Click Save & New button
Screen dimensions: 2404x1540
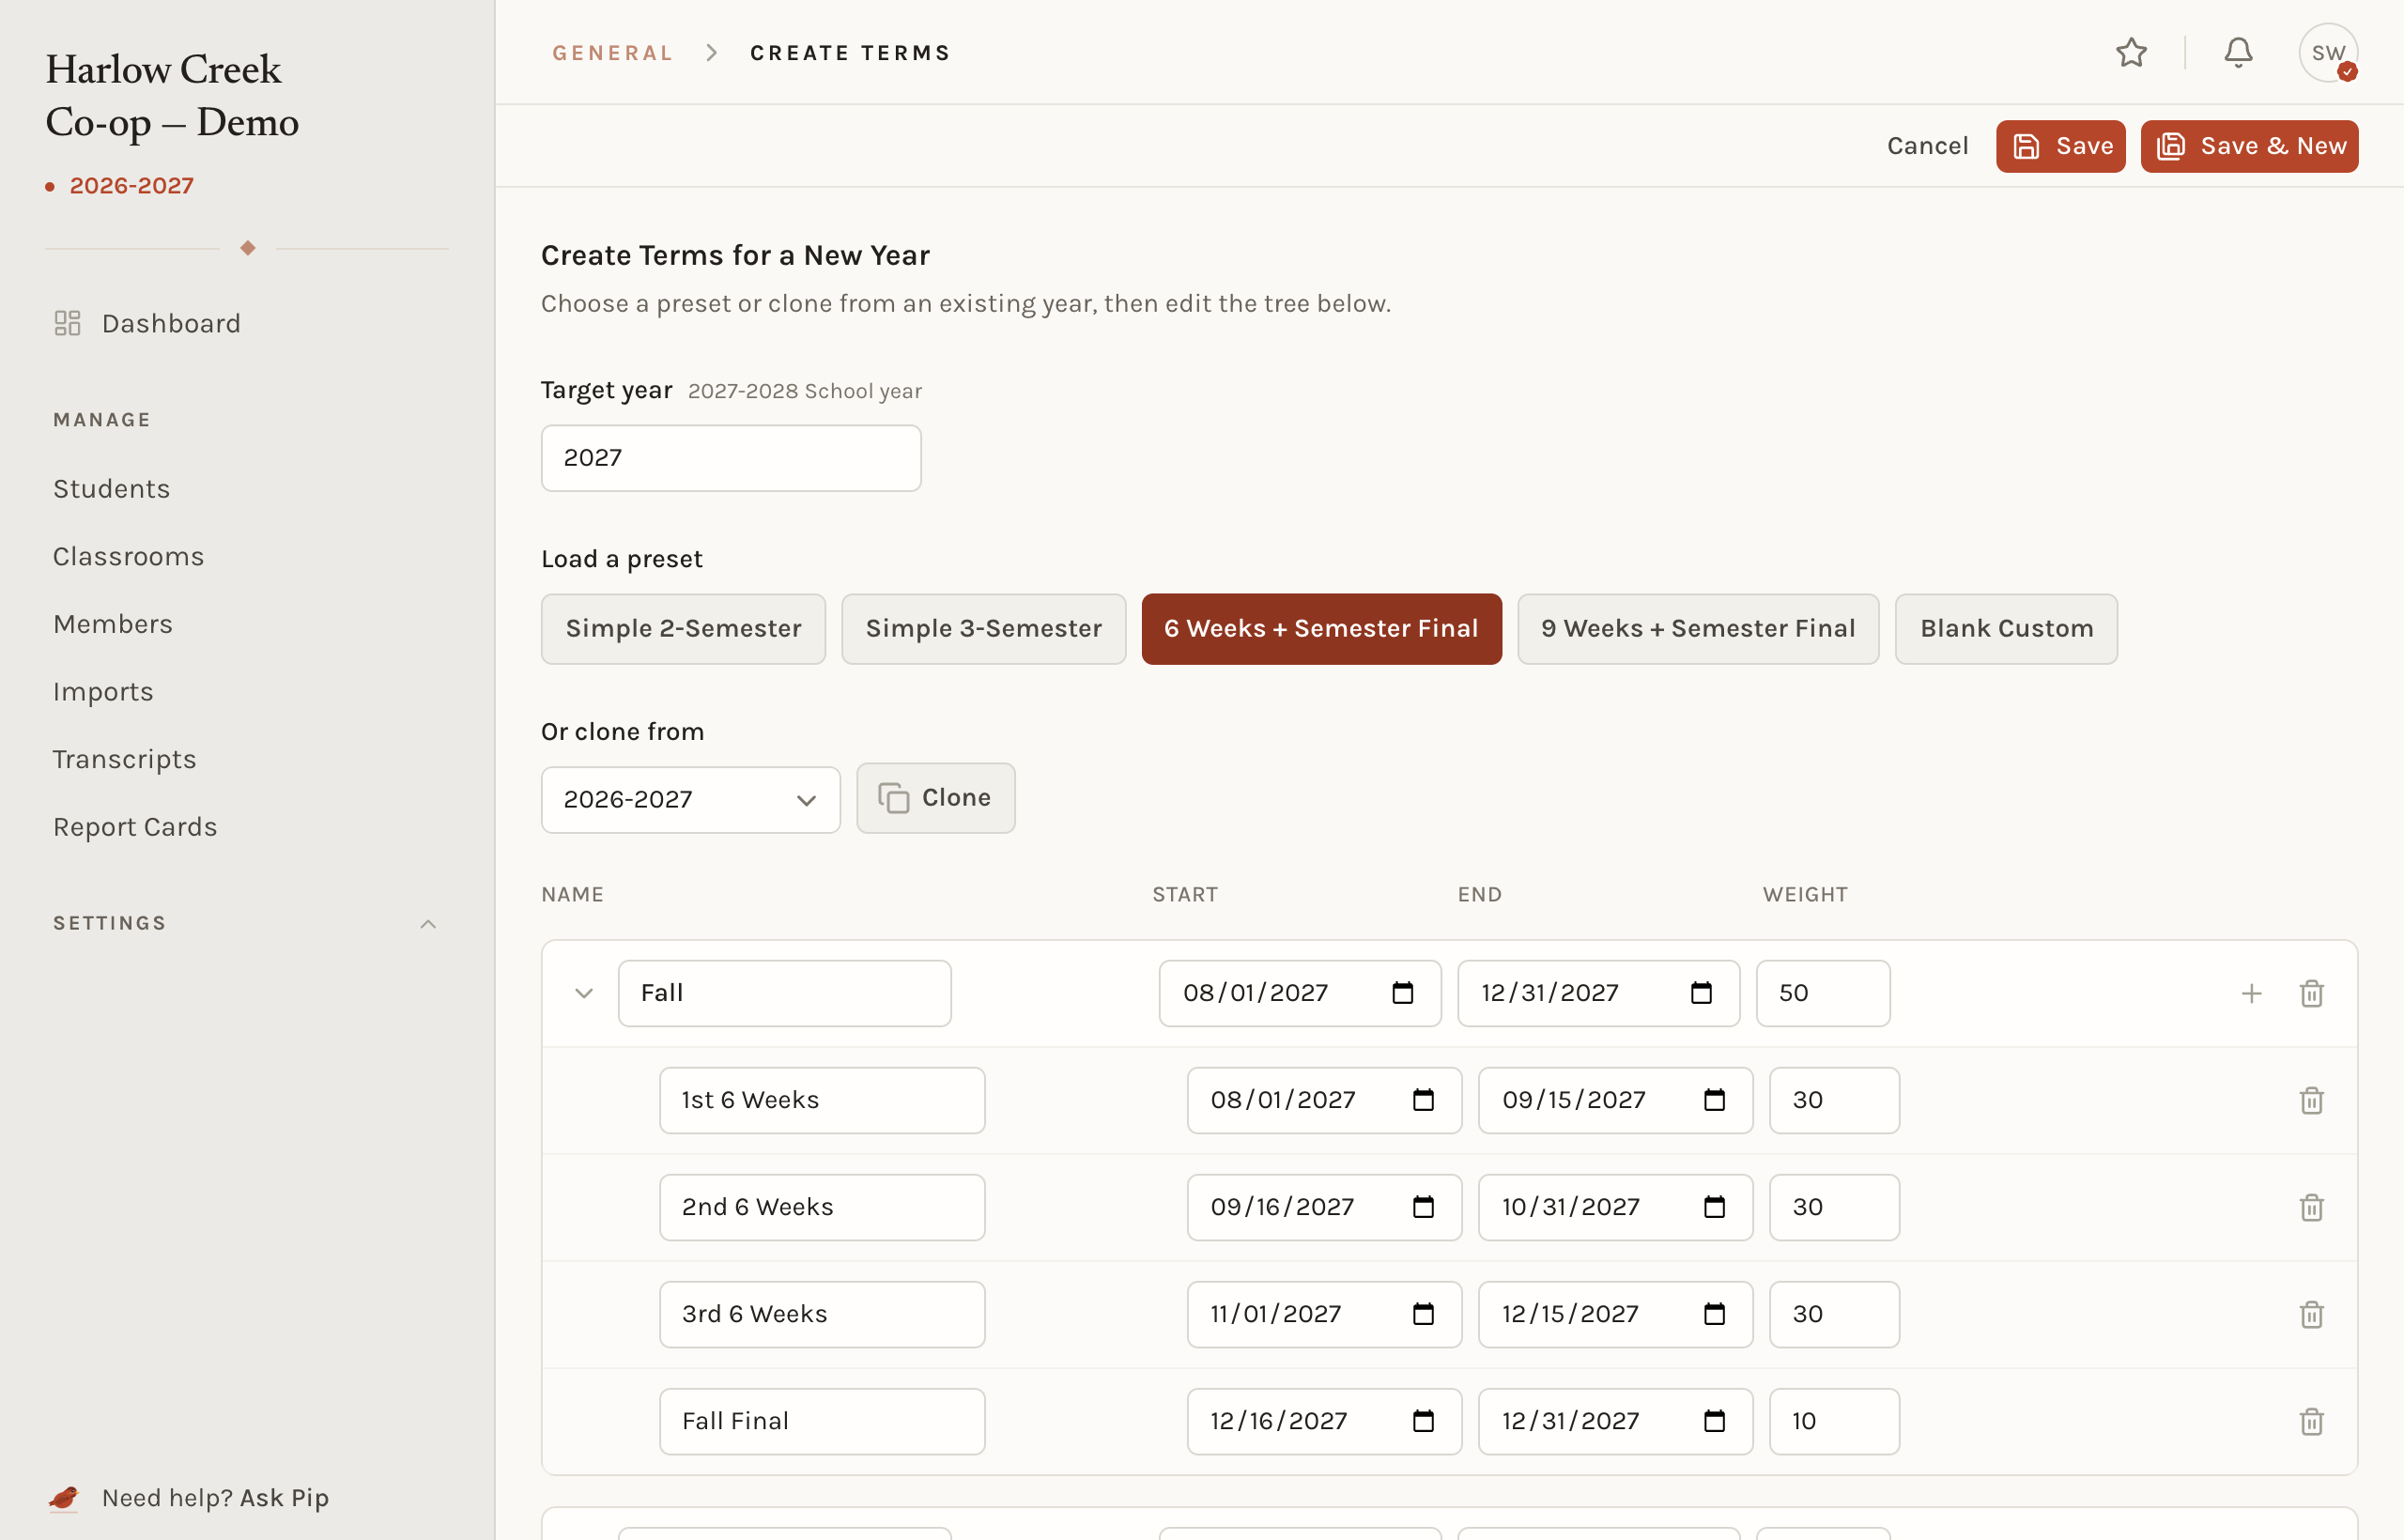click(2249, 146)
